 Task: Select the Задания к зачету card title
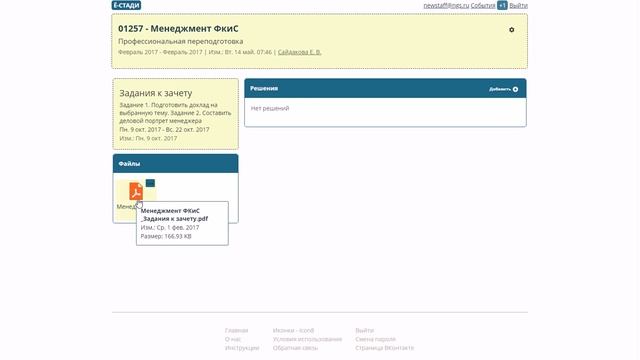click(156, 93)
